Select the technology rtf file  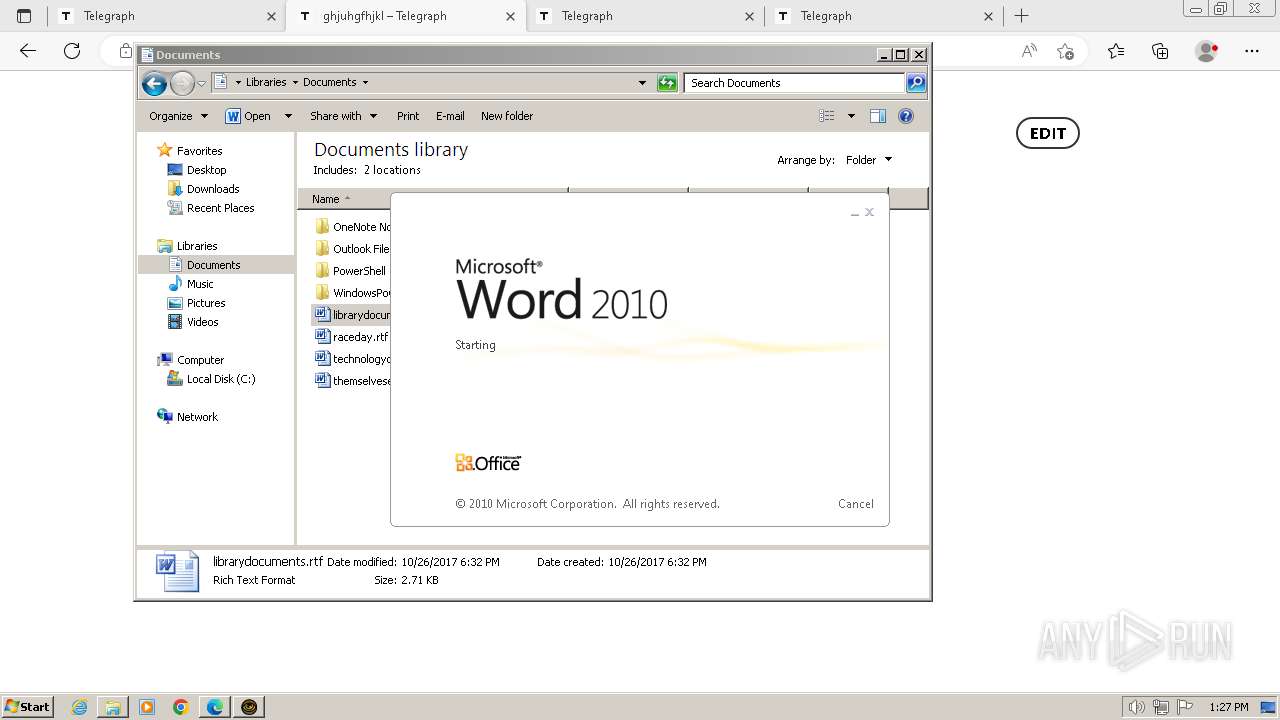click(x=351, y=359)
